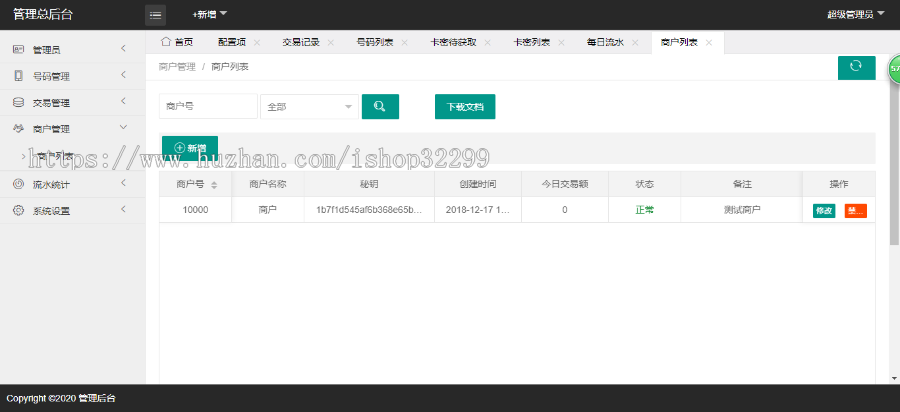Click the secret key cell 1b7f1d545af6b368e65b

[369, 210]
